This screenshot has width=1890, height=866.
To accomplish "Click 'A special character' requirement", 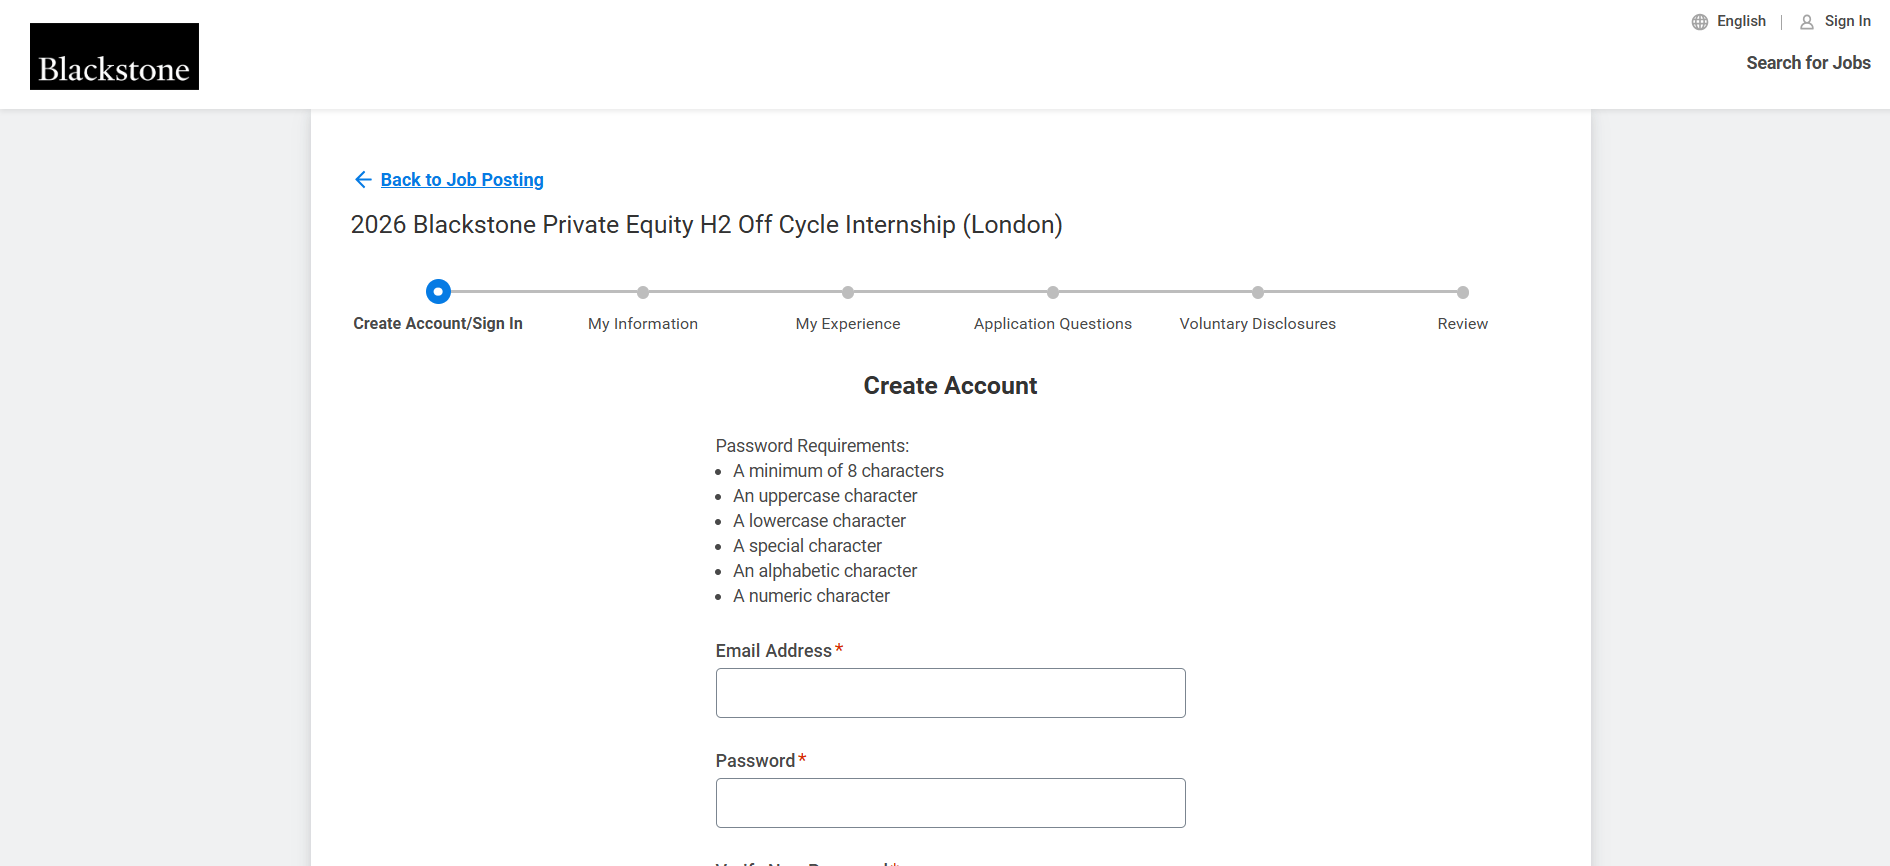I will click(x=807, y=546).
